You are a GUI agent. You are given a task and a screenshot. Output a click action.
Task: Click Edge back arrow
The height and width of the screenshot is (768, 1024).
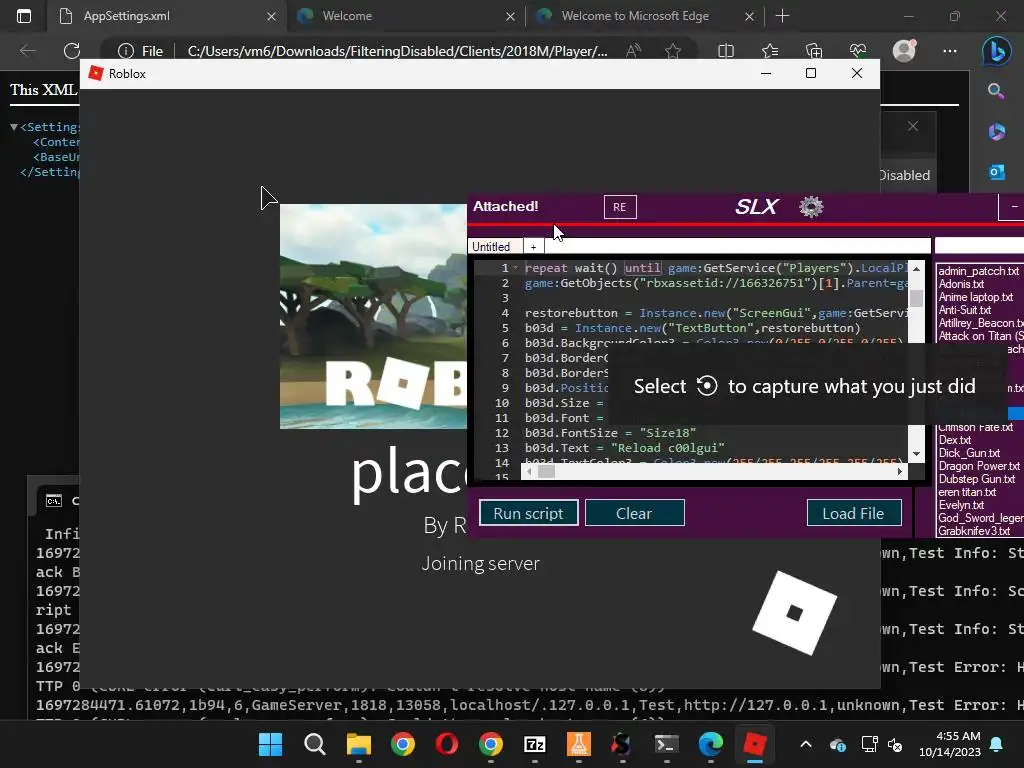[27, 50]
